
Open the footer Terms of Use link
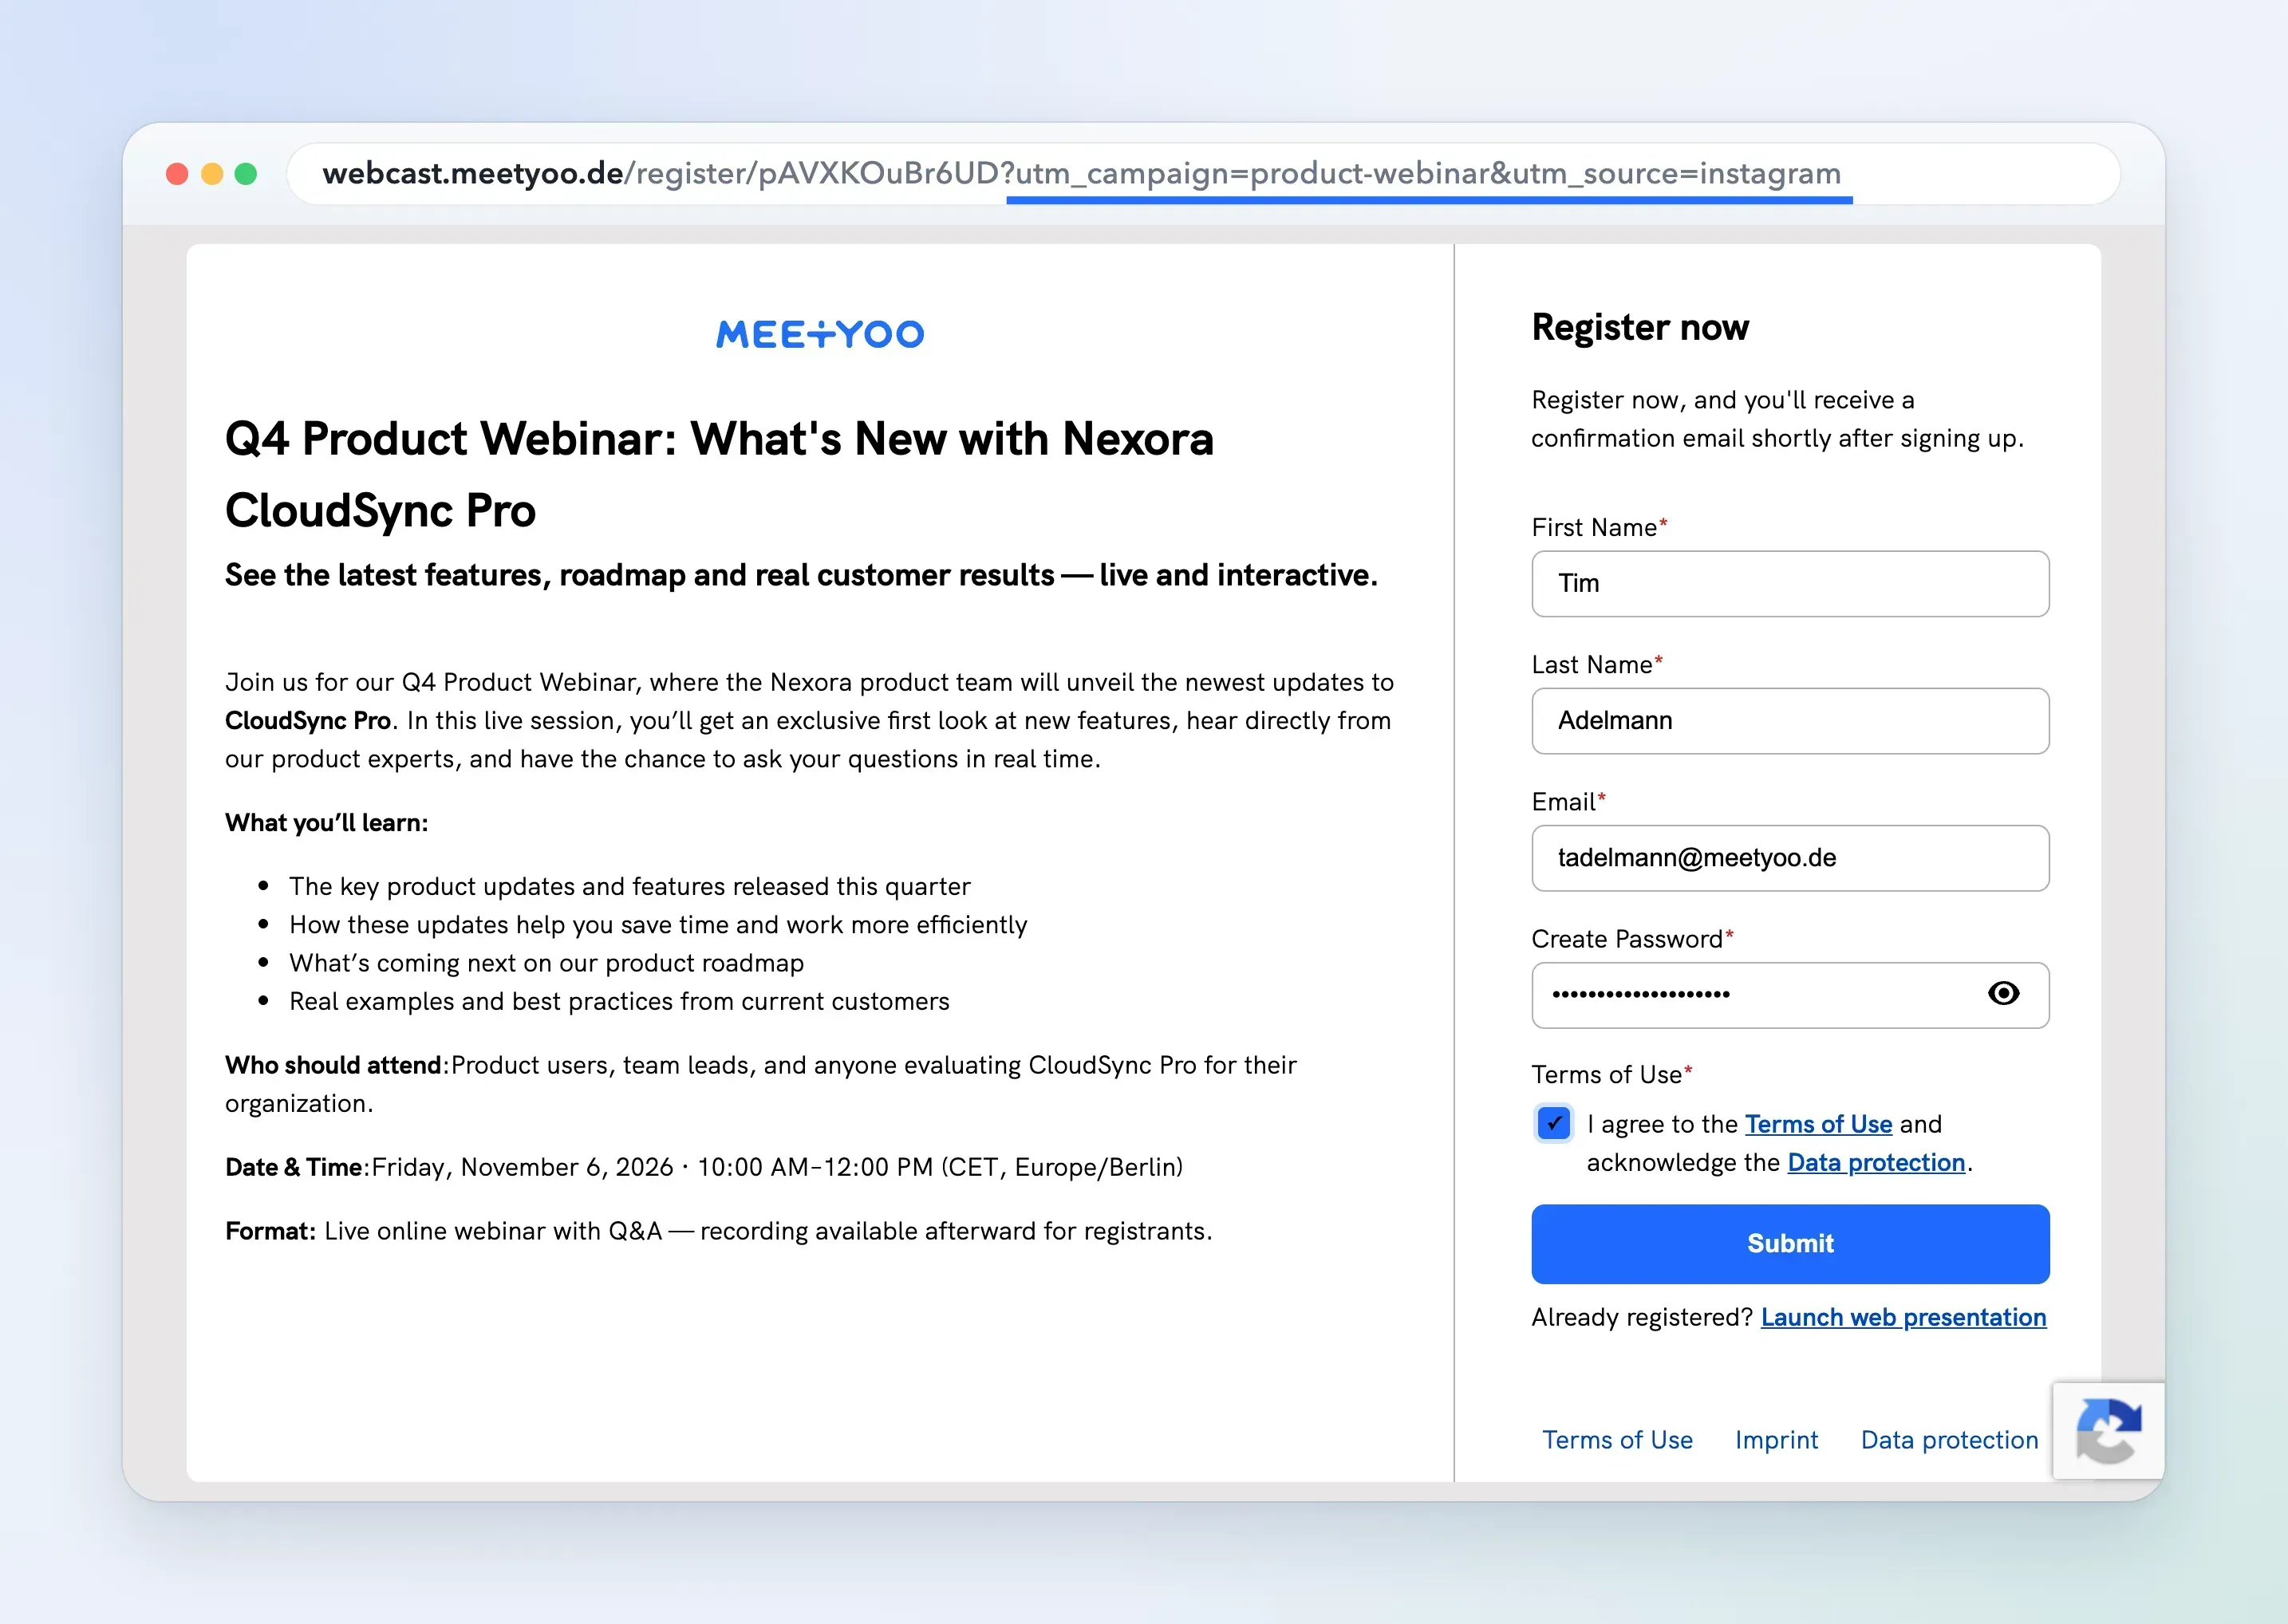tap(1617, 1439)
